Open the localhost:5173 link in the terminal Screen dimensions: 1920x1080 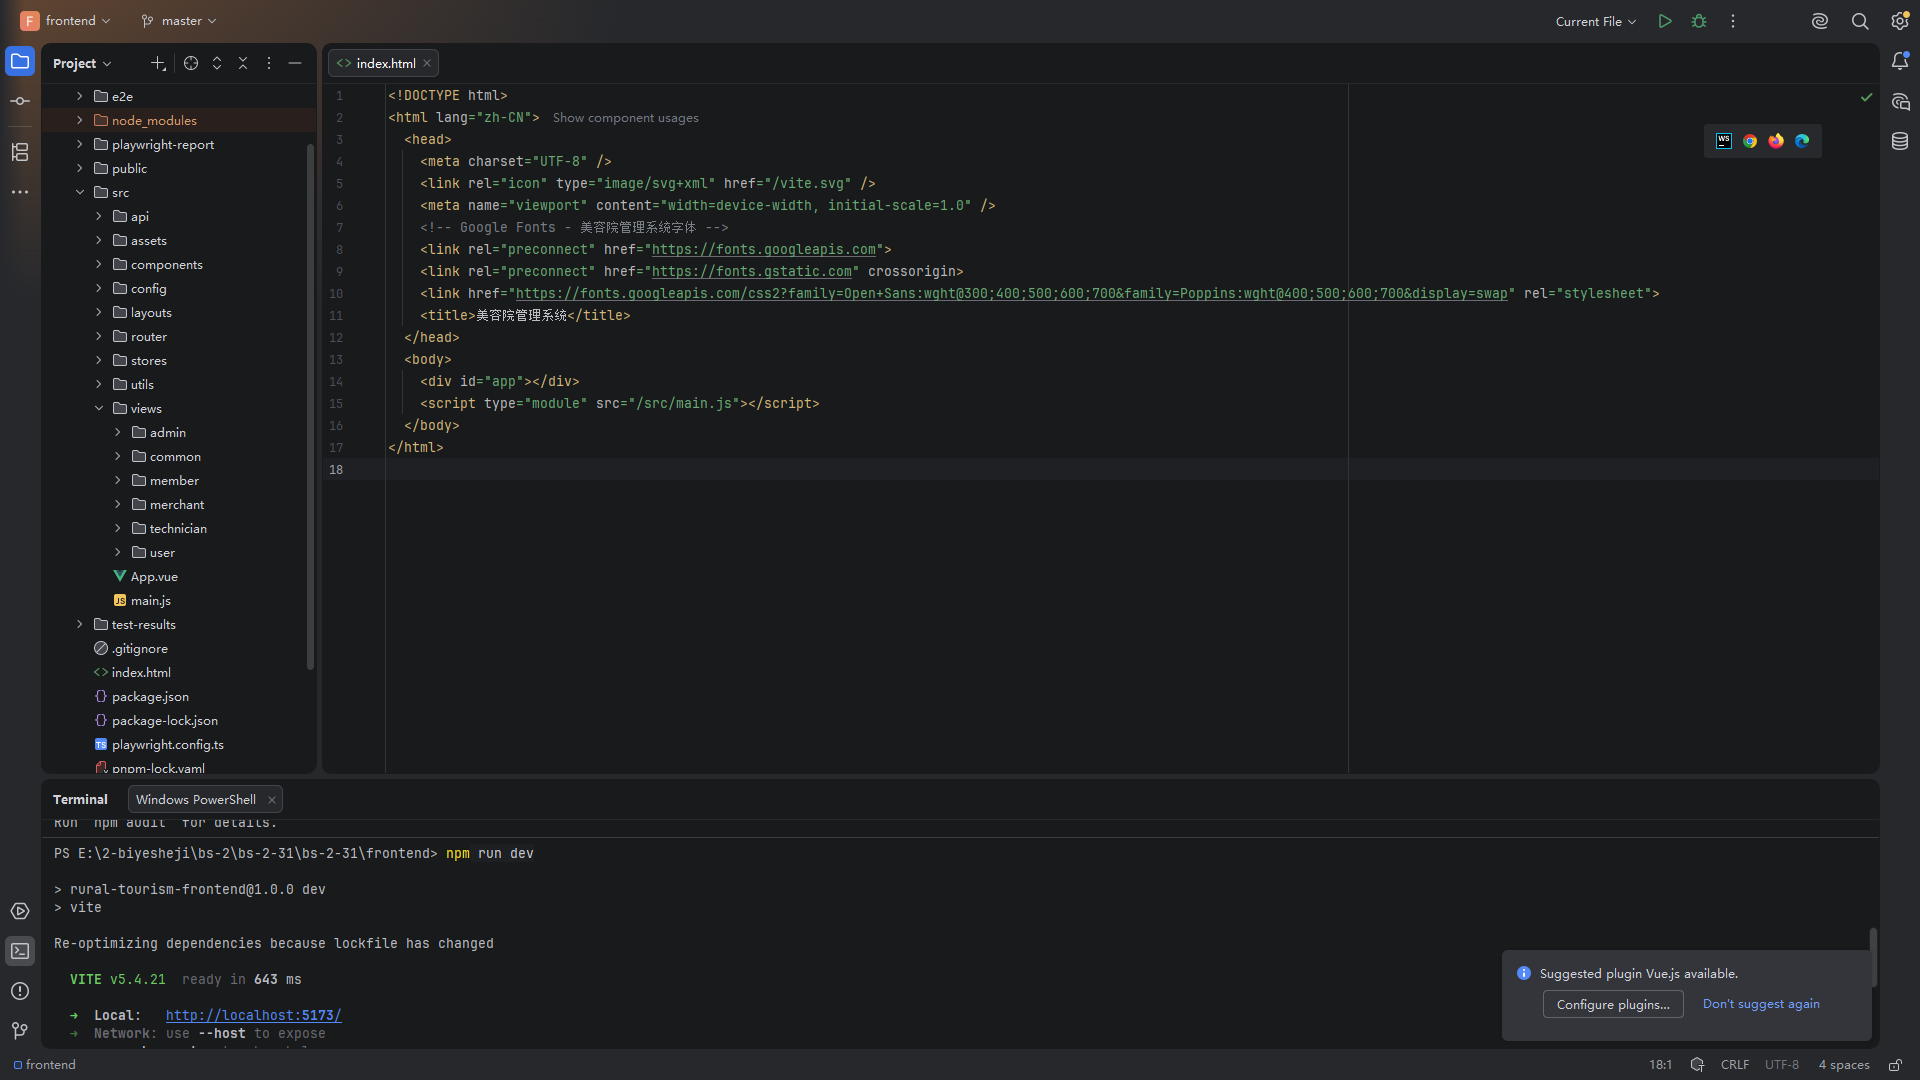pos(254,1015)
